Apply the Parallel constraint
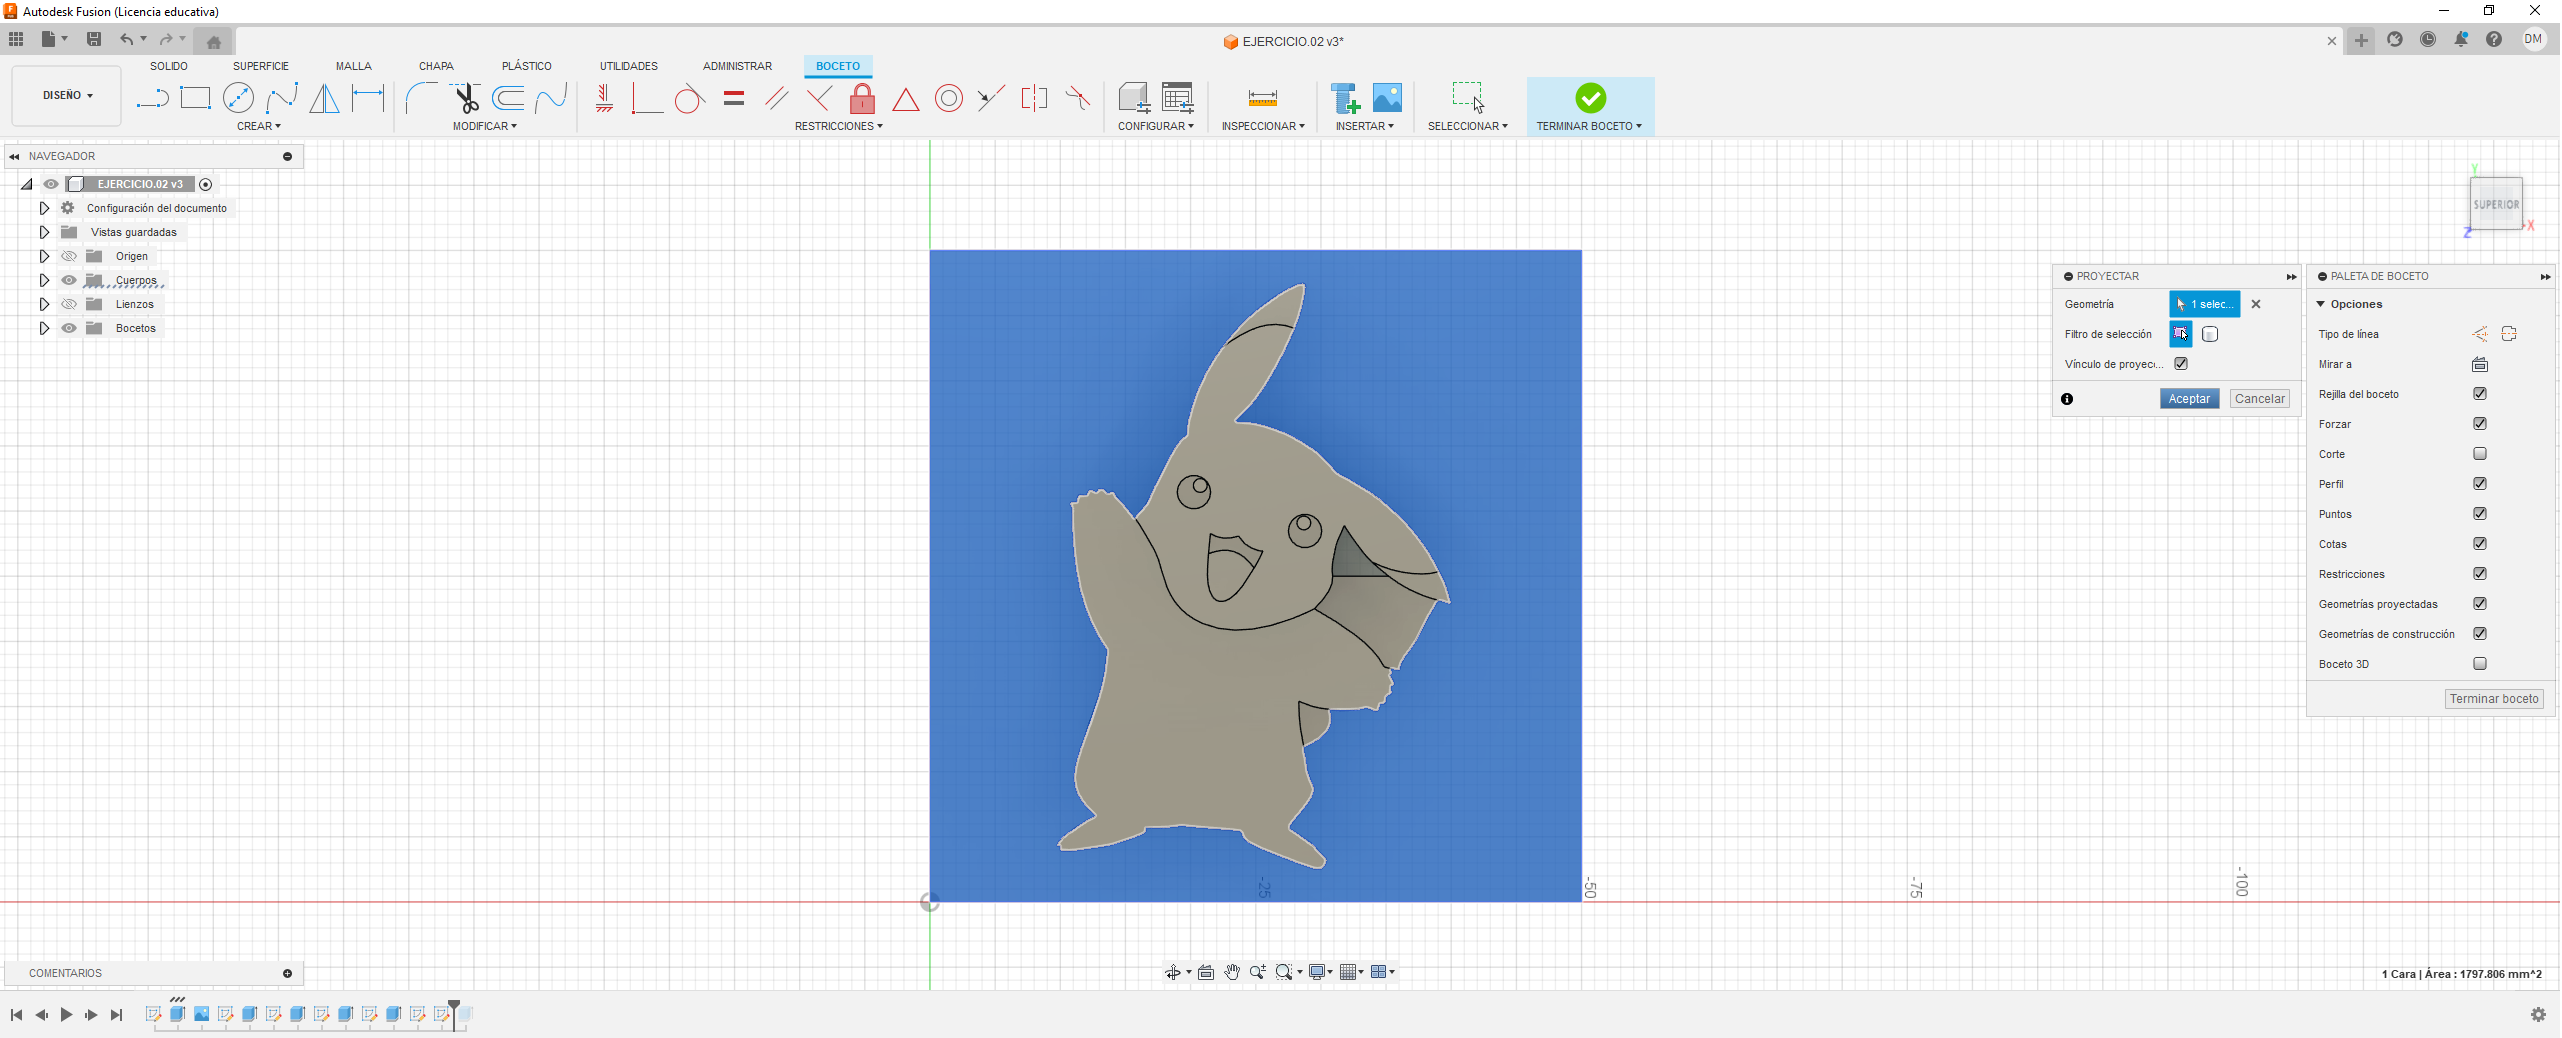This screenshot has height=1038, width=2562. (x=776, y=98)
